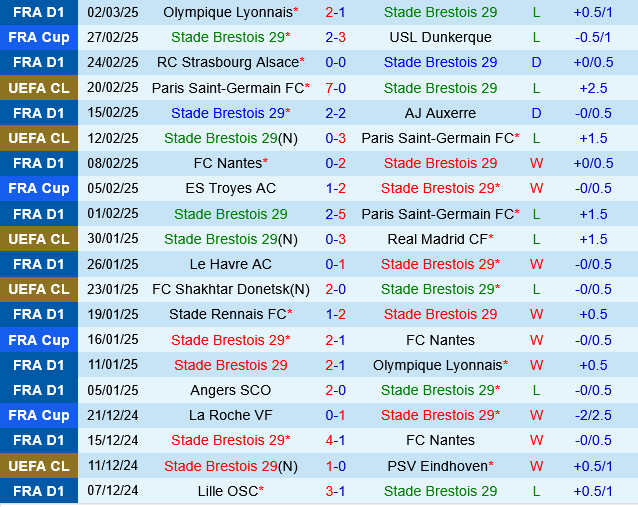638x507 pixels.
Task: Open Le Havre AC team link
Action: coord(231,264)
